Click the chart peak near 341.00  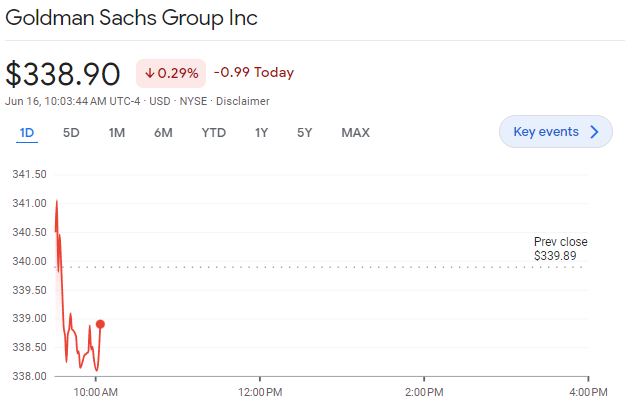coord(56,201)
